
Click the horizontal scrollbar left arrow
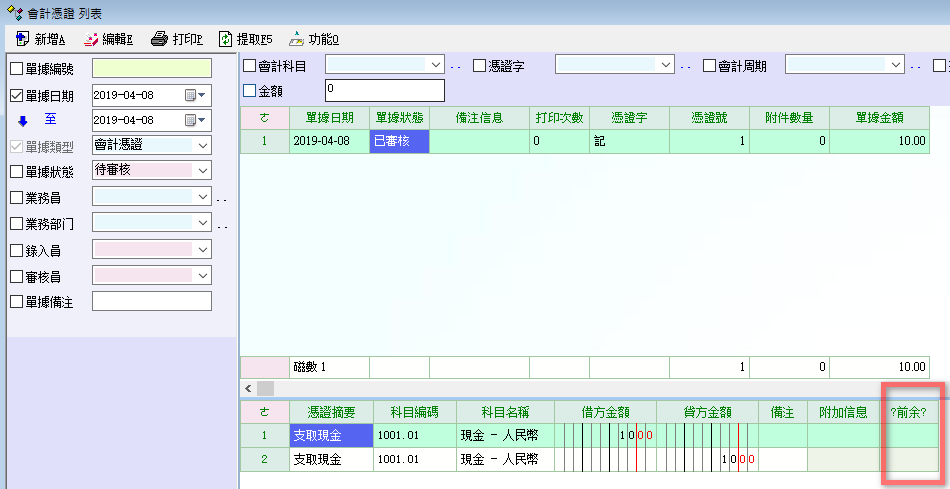[x=247, y=387]
